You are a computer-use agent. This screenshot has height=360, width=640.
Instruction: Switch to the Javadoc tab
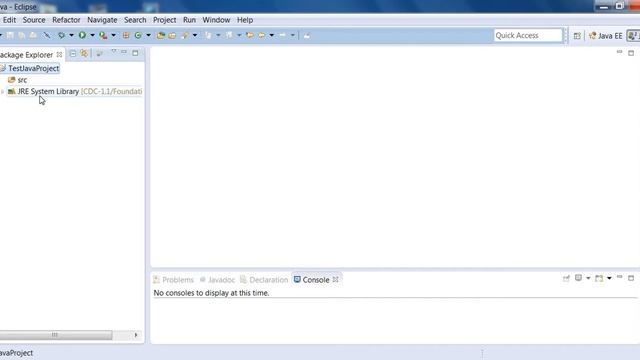tap(217, 280)
